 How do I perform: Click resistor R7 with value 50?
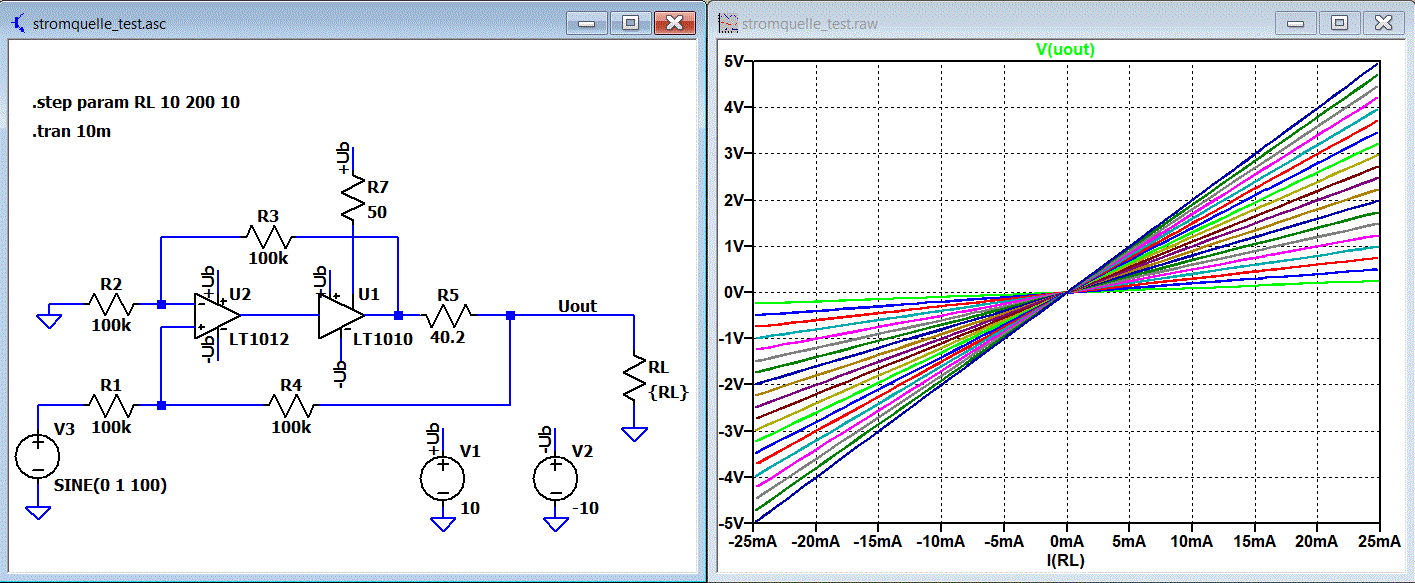[352, 199]
